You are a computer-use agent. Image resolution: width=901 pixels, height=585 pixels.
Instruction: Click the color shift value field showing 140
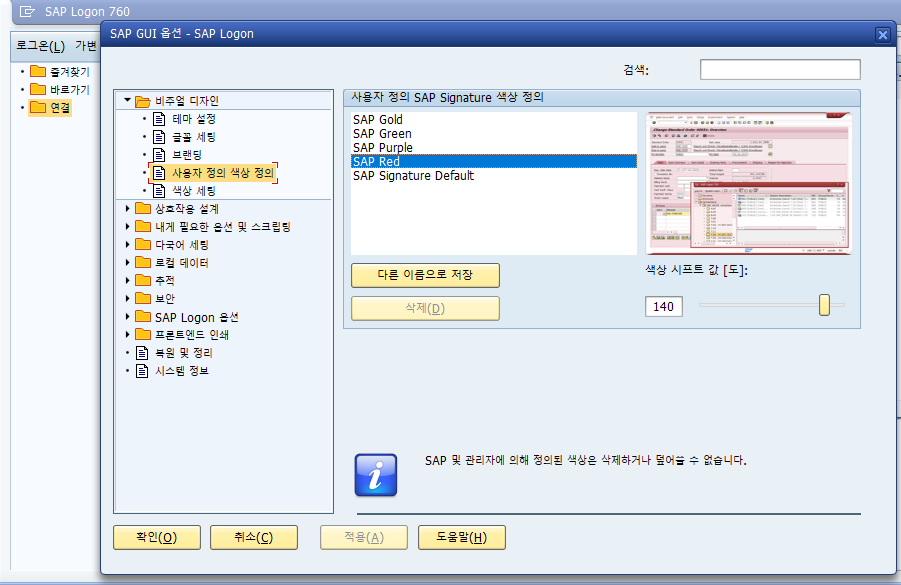tap(664, 306)
